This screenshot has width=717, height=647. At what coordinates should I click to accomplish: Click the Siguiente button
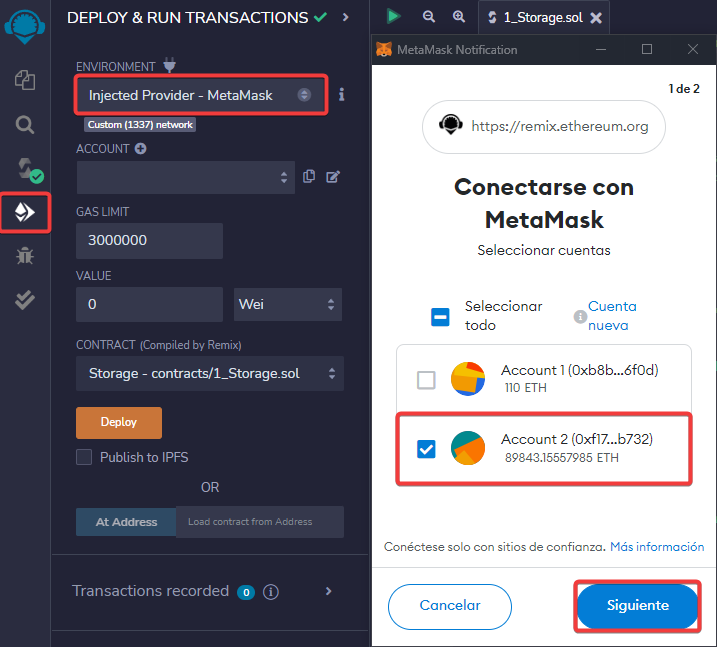click(x=637, y=606)
